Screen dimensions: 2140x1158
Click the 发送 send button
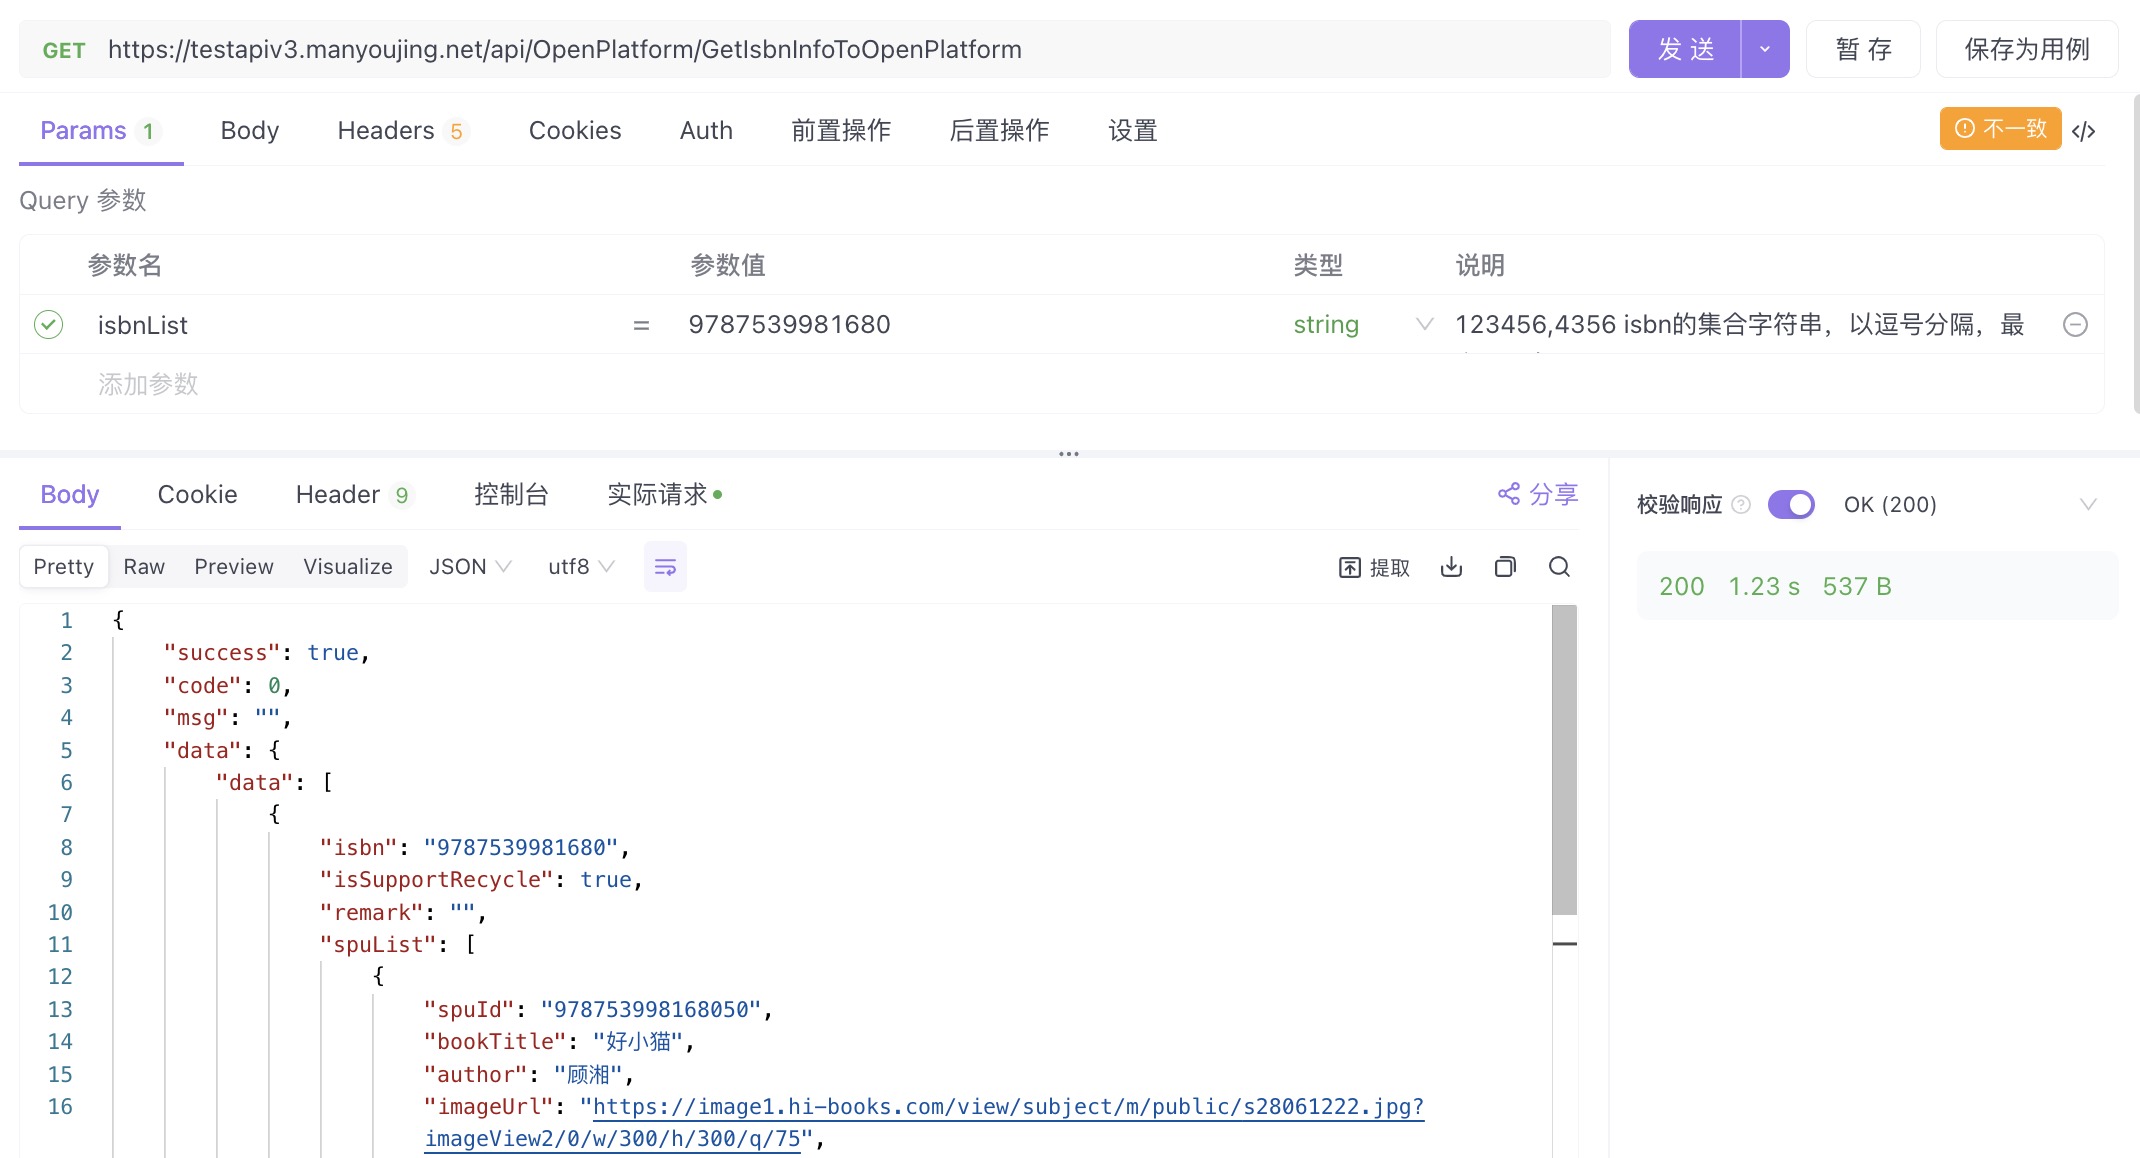pos(1685,48)
